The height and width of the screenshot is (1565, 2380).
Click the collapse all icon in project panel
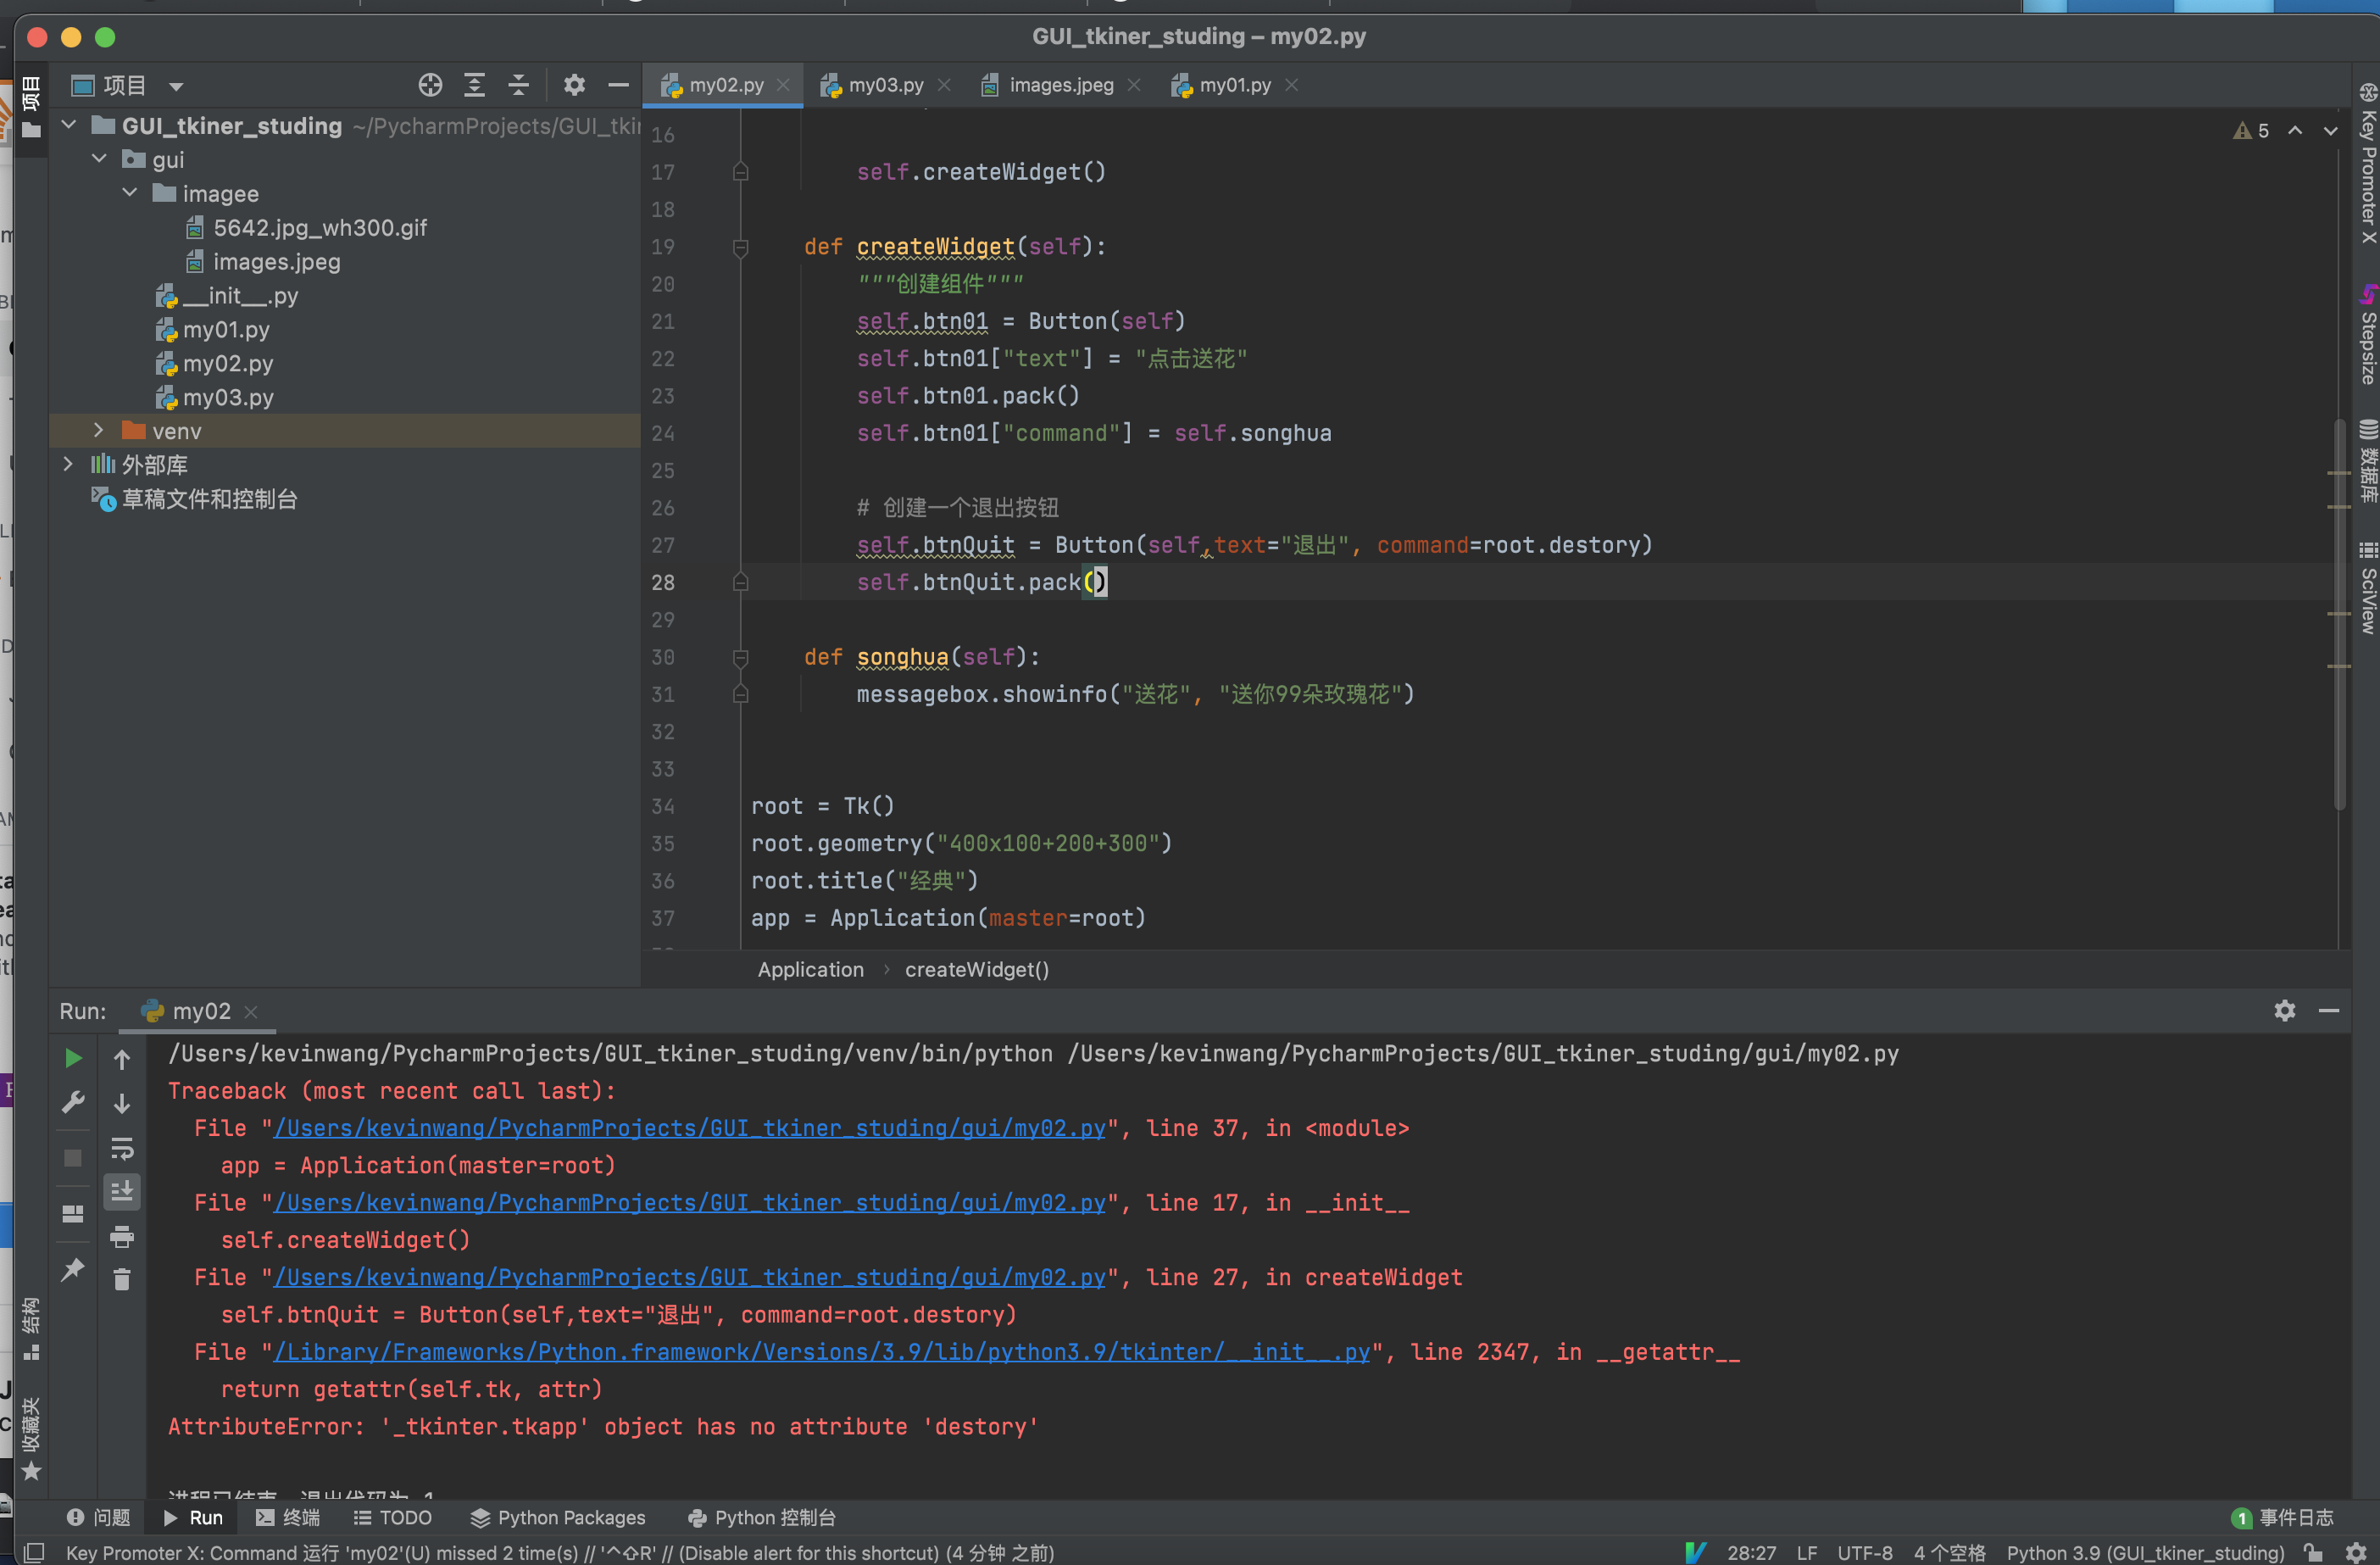click(518, 85)
